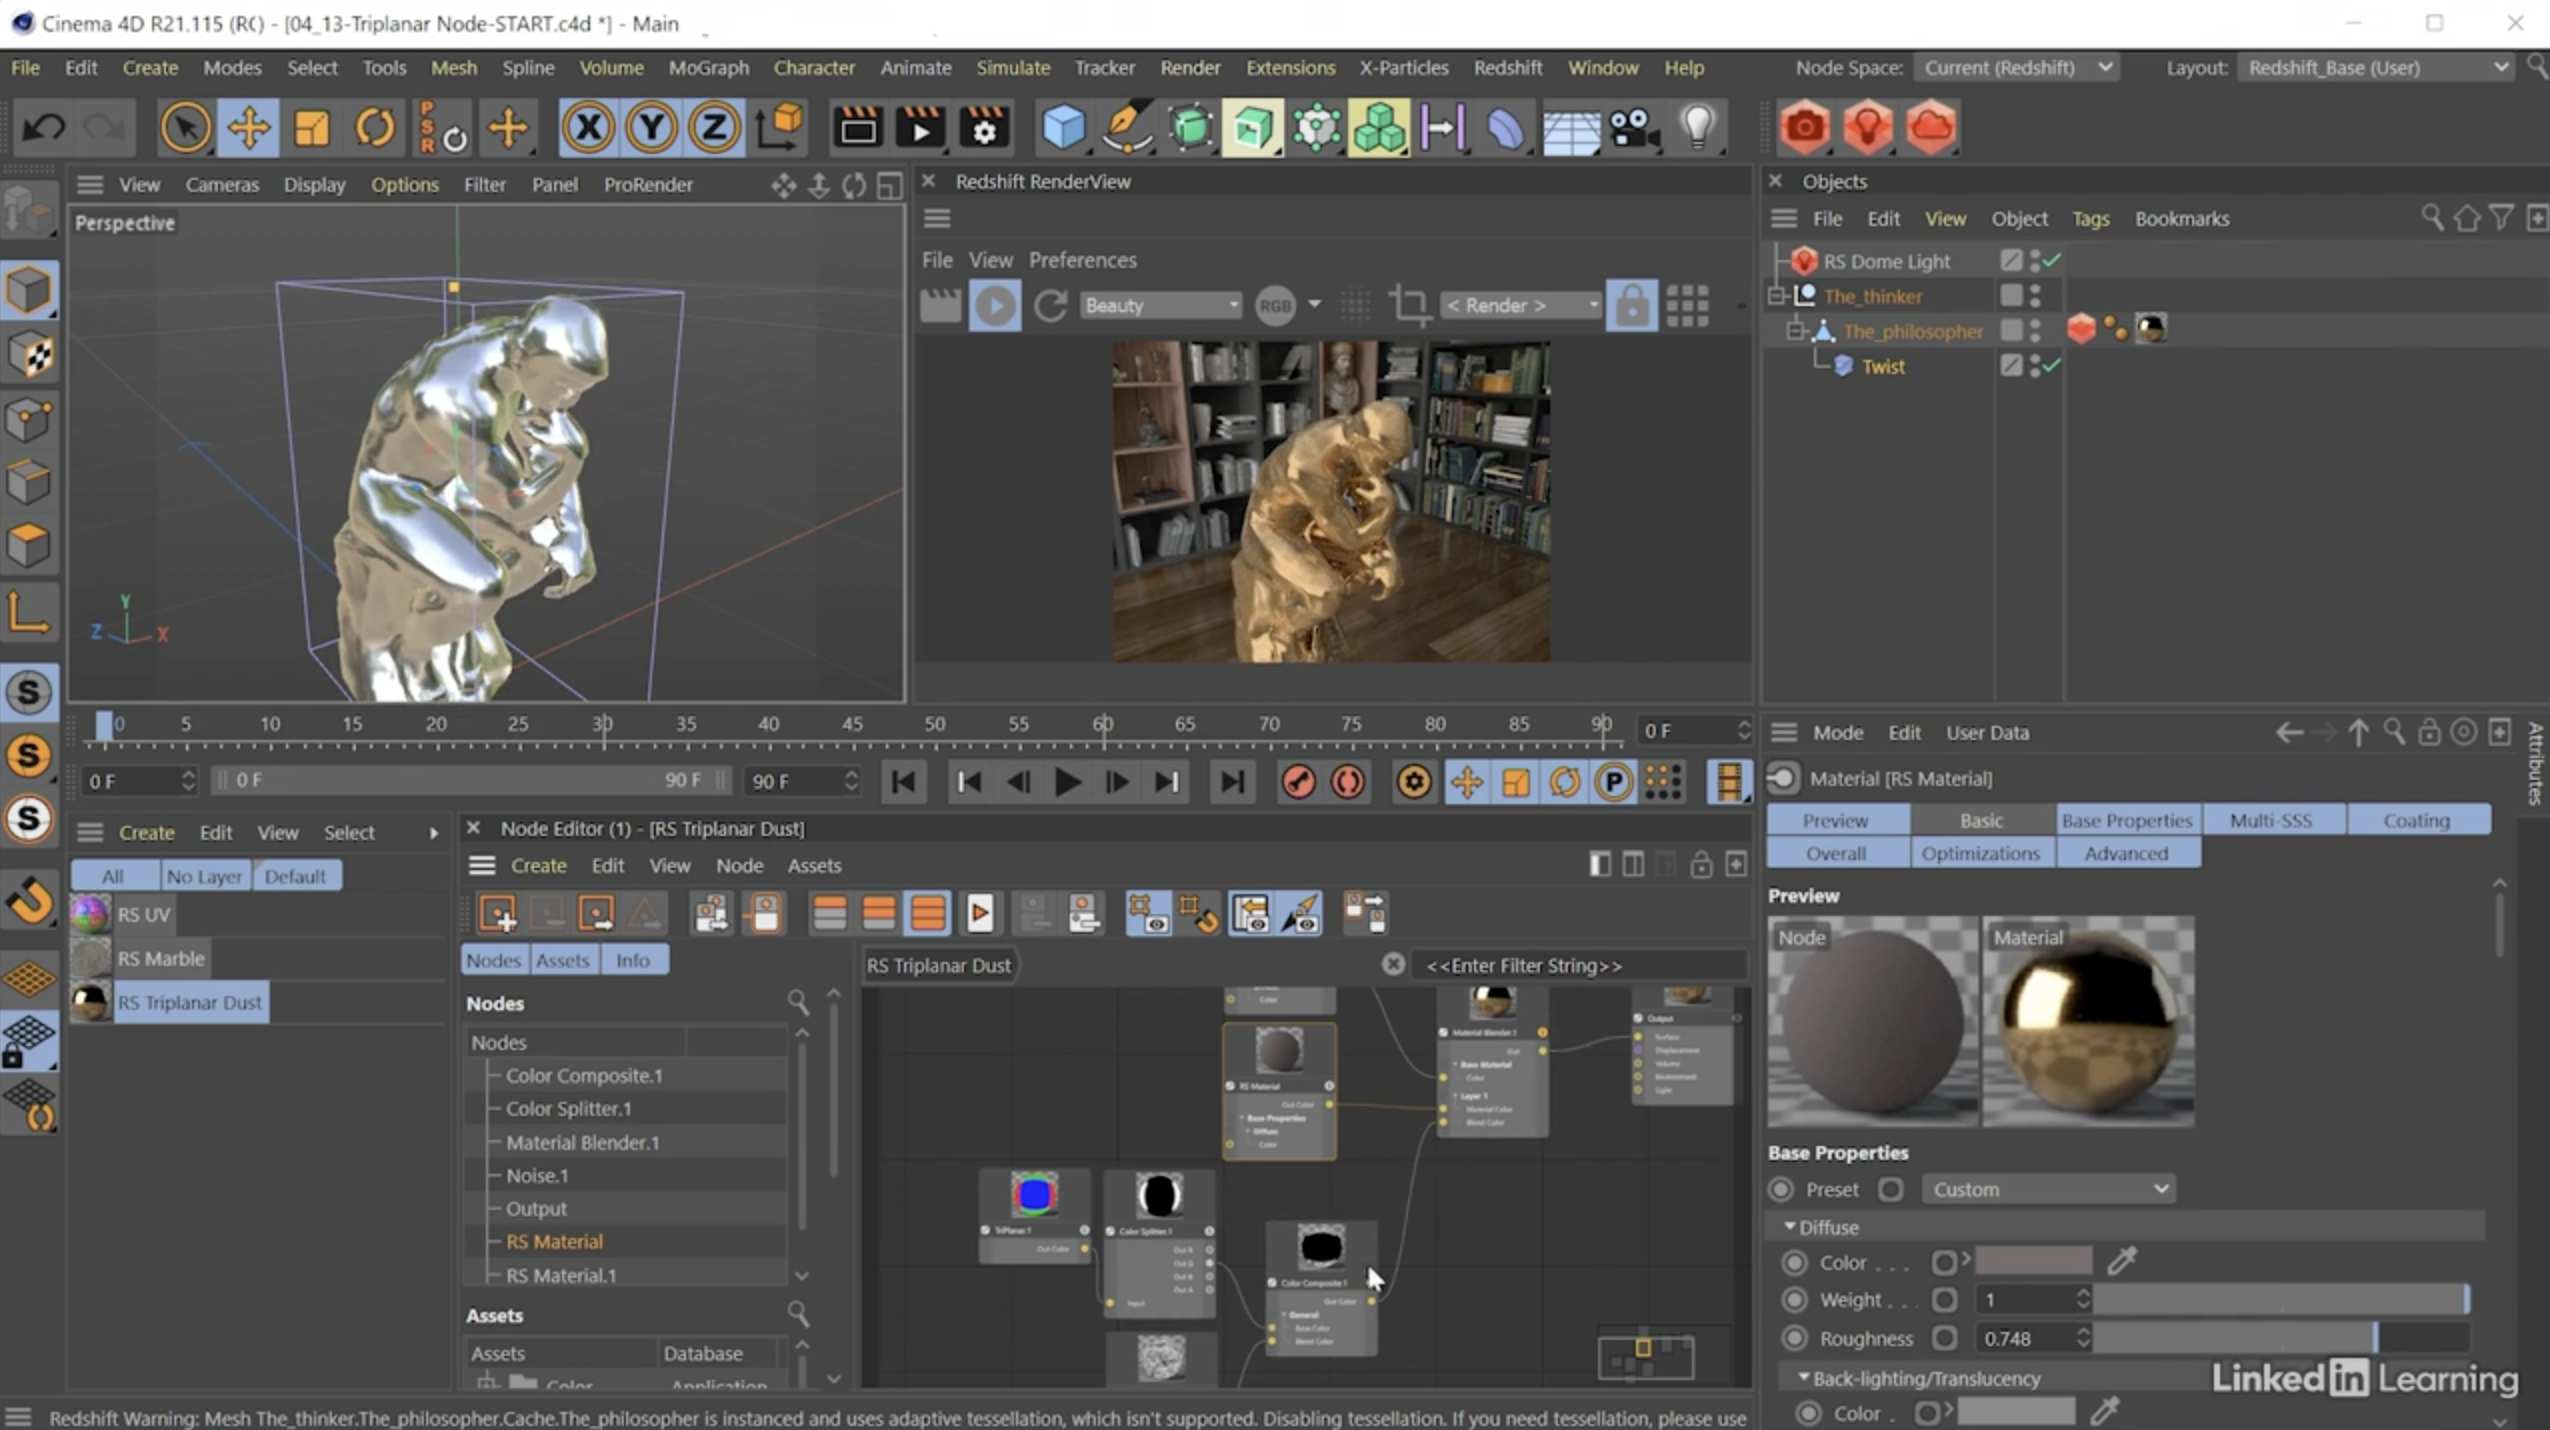Click the Camera object icon
This screenshot has height=1430, width=2550.
coord(1634,128)
